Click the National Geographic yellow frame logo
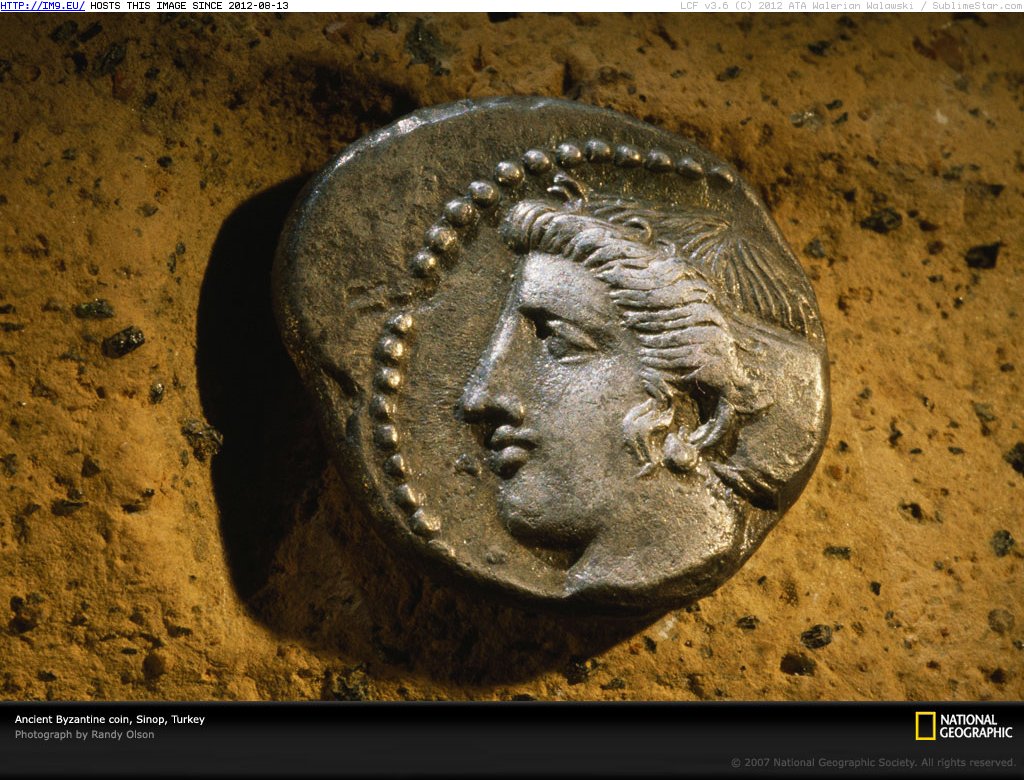1024x780 pixels. 925,726
